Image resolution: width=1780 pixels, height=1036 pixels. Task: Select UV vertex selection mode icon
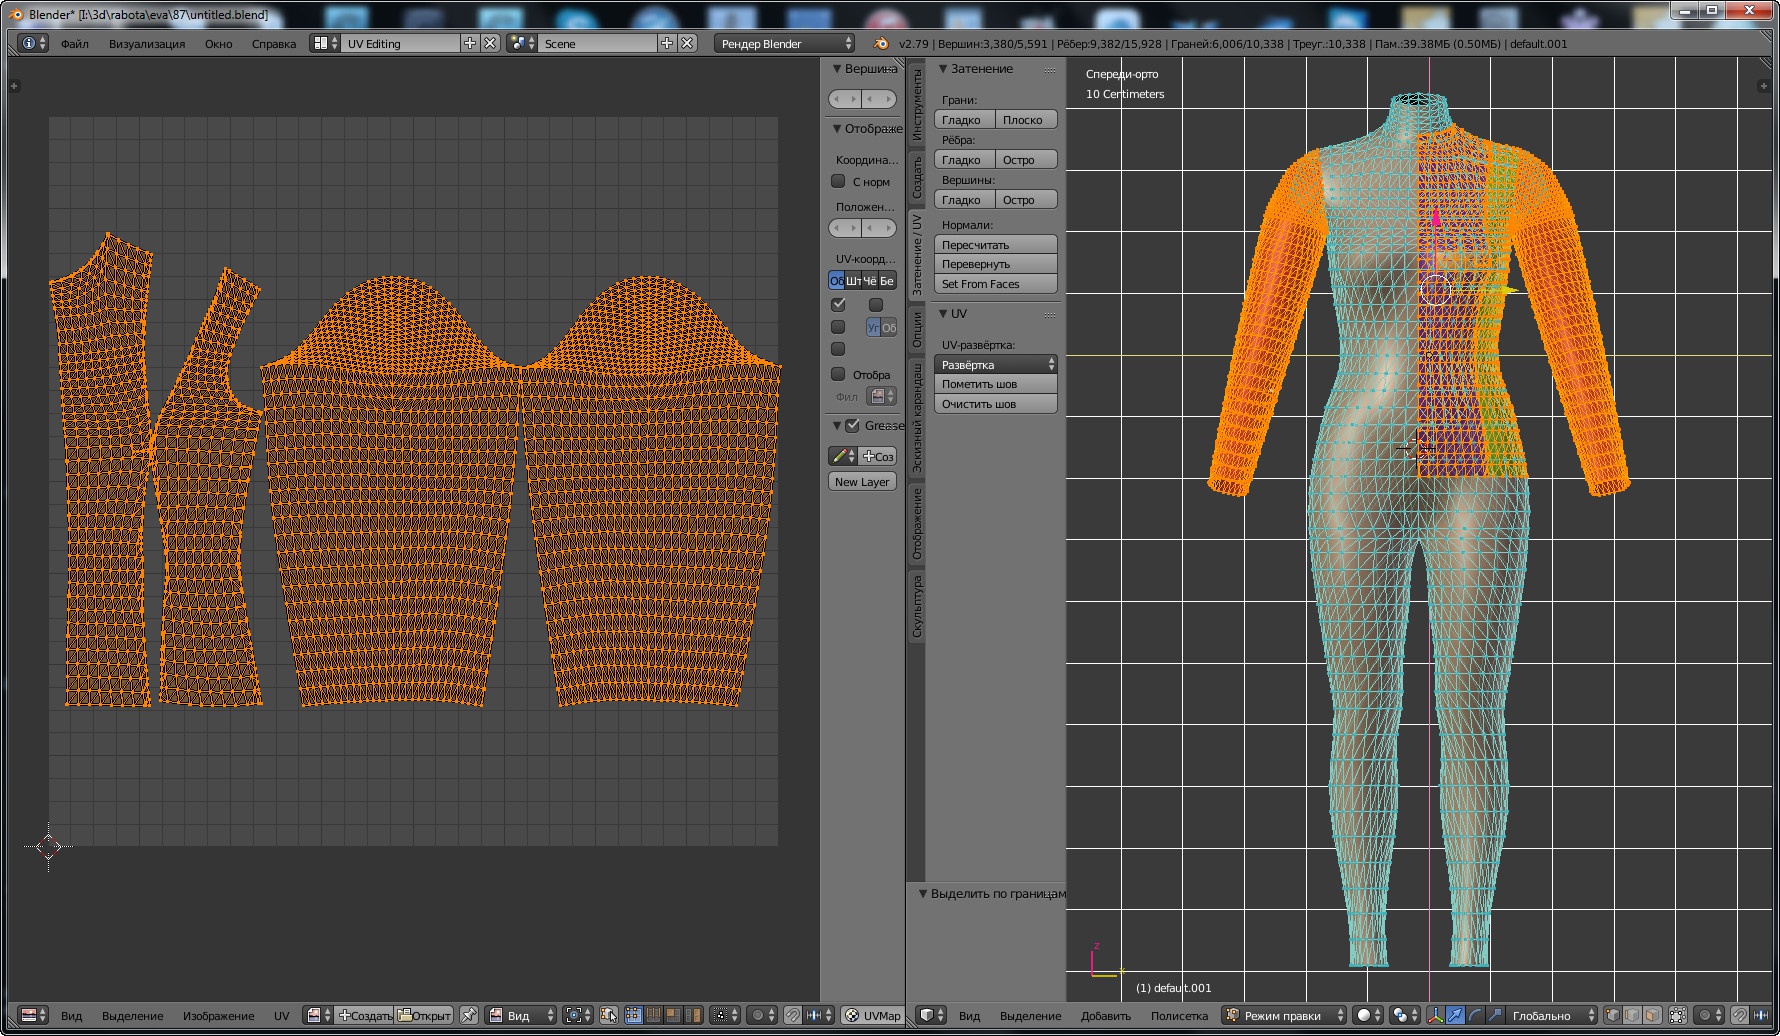pyautogui.click(x=633, y=1015)
